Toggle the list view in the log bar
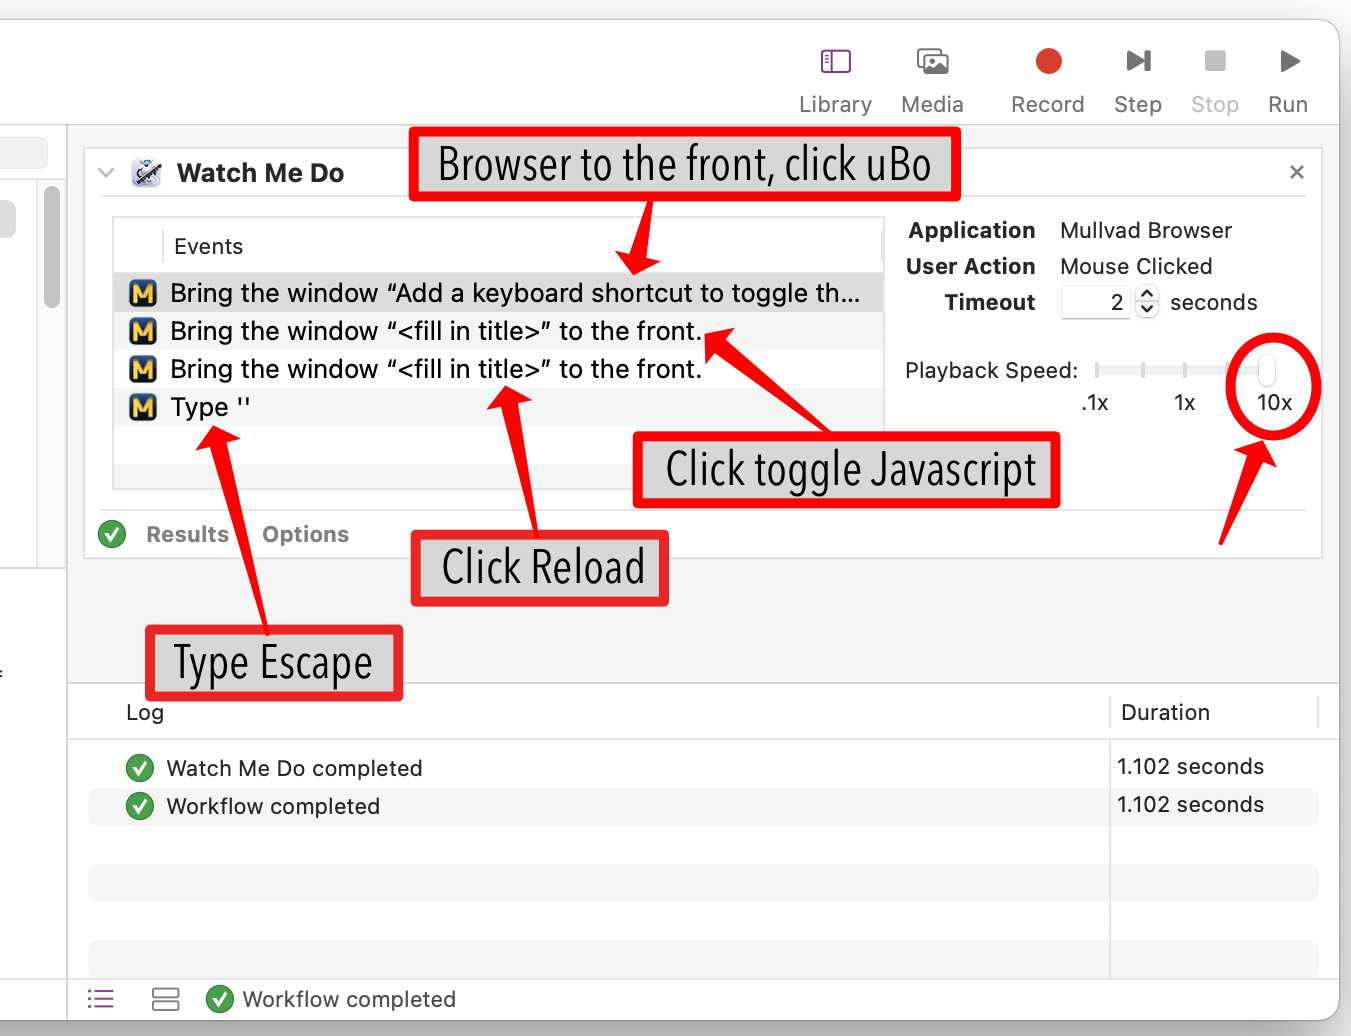This screenshot has width=1351, height=1036. pyautogui.click(x=100, y=999)
